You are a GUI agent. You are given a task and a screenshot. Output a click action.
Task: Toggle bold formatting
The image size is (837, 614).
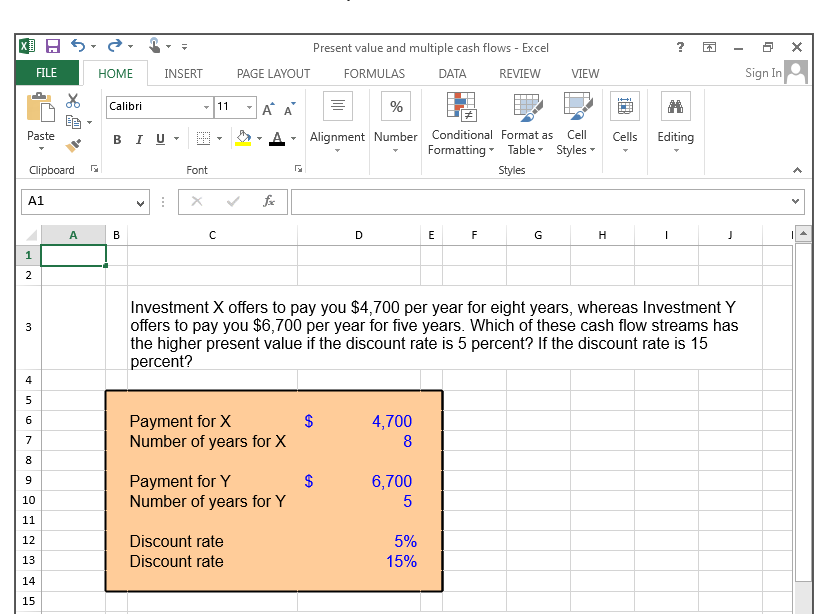tap(117, 140)
